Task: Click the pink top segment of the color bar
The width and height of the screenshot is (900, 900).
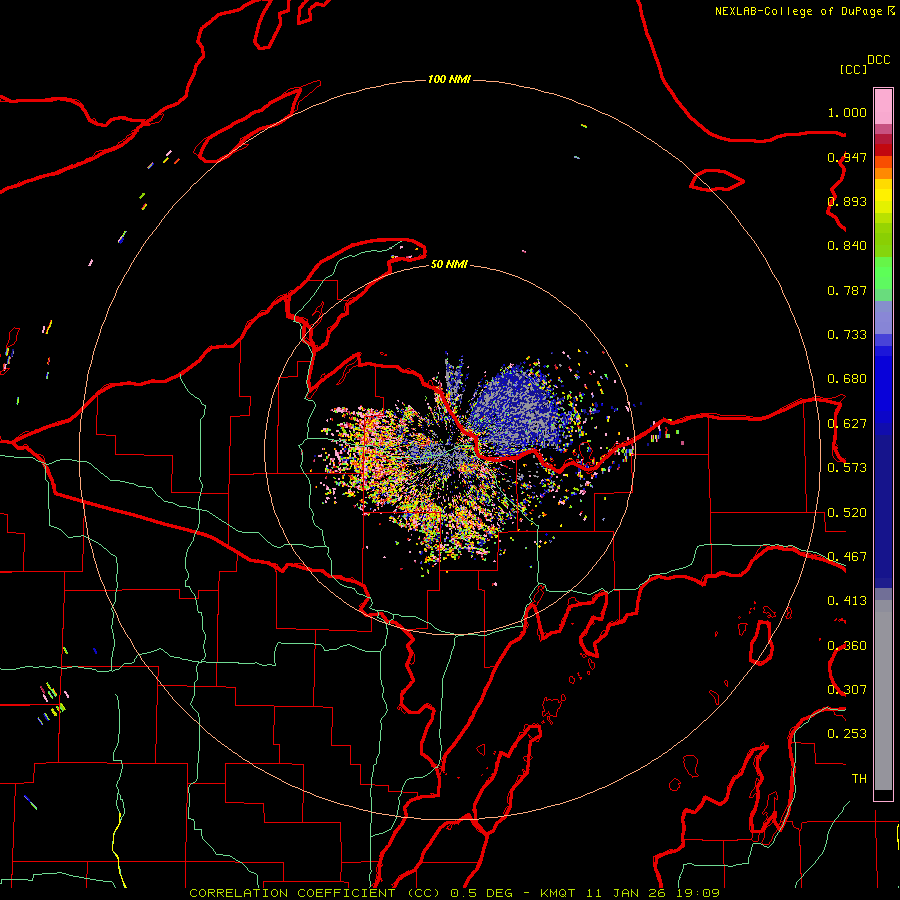Action: click(x=883, y=107)
